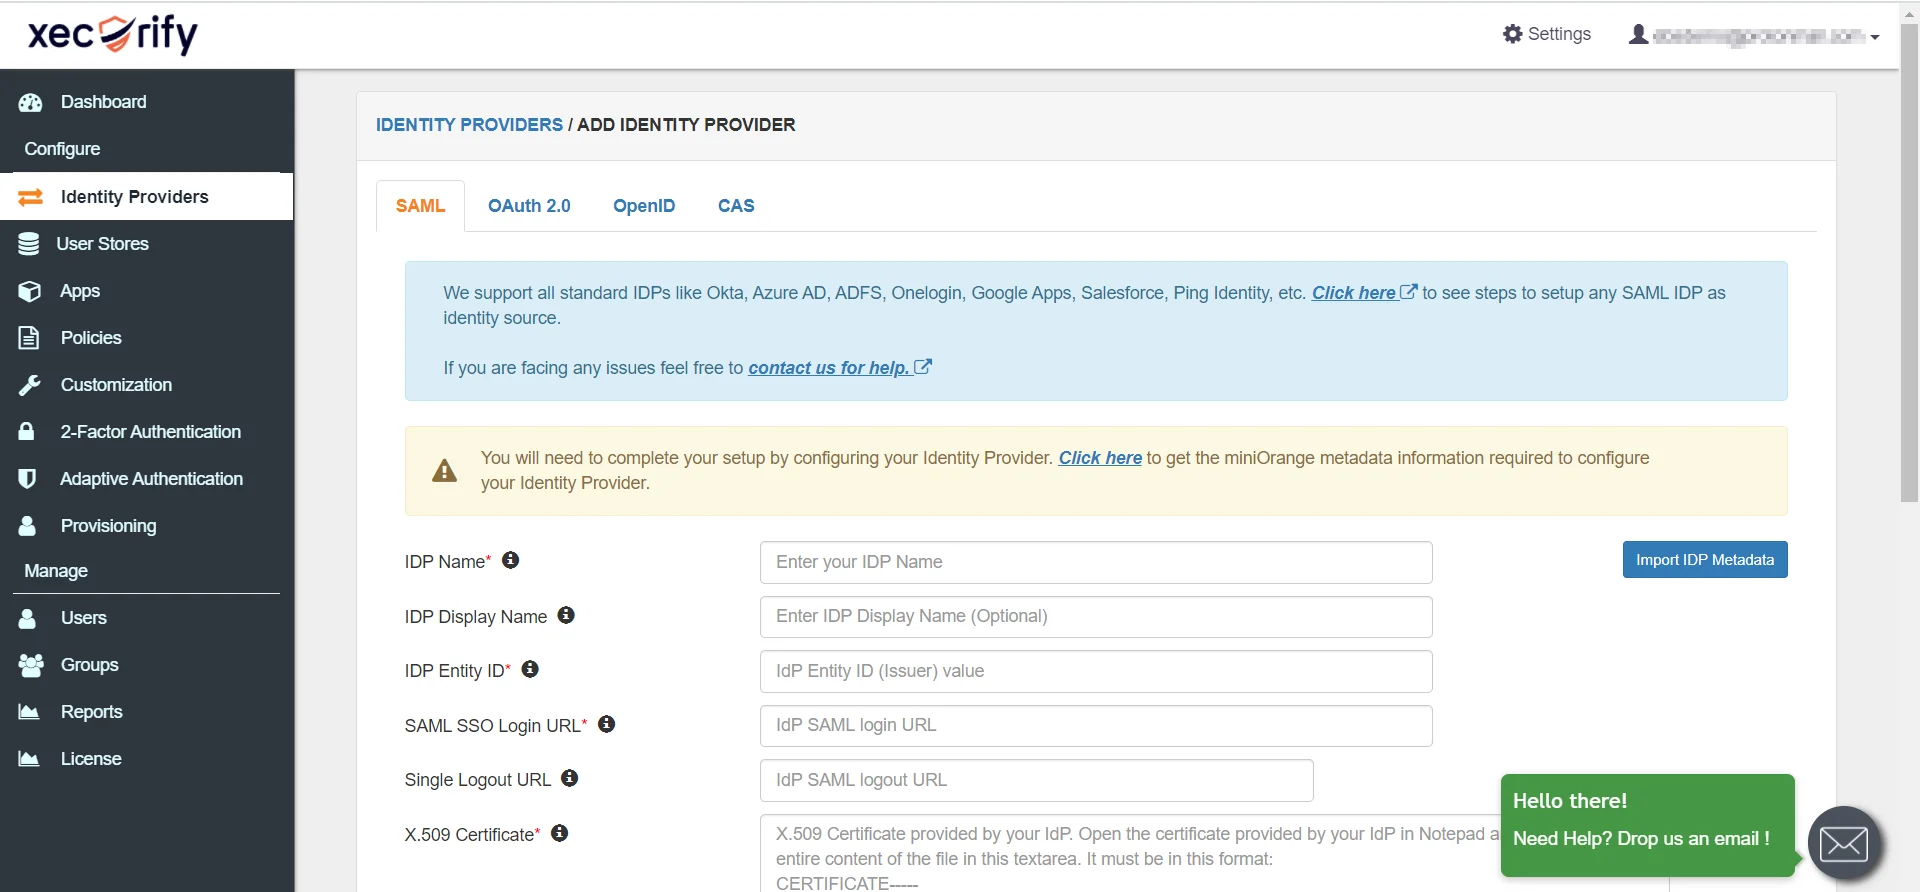This screenshot has width=1920, height=892.
Task: Click info icon next to X.509 Certificate
Action: point(560,834)
